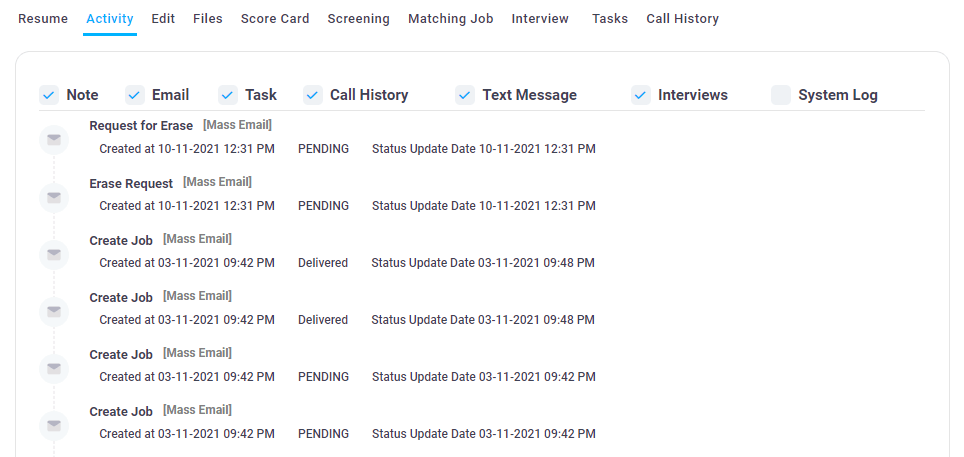Screen dimensions: 964x457
Task: Switch to the Edit tab
Action: click(164, 19)
